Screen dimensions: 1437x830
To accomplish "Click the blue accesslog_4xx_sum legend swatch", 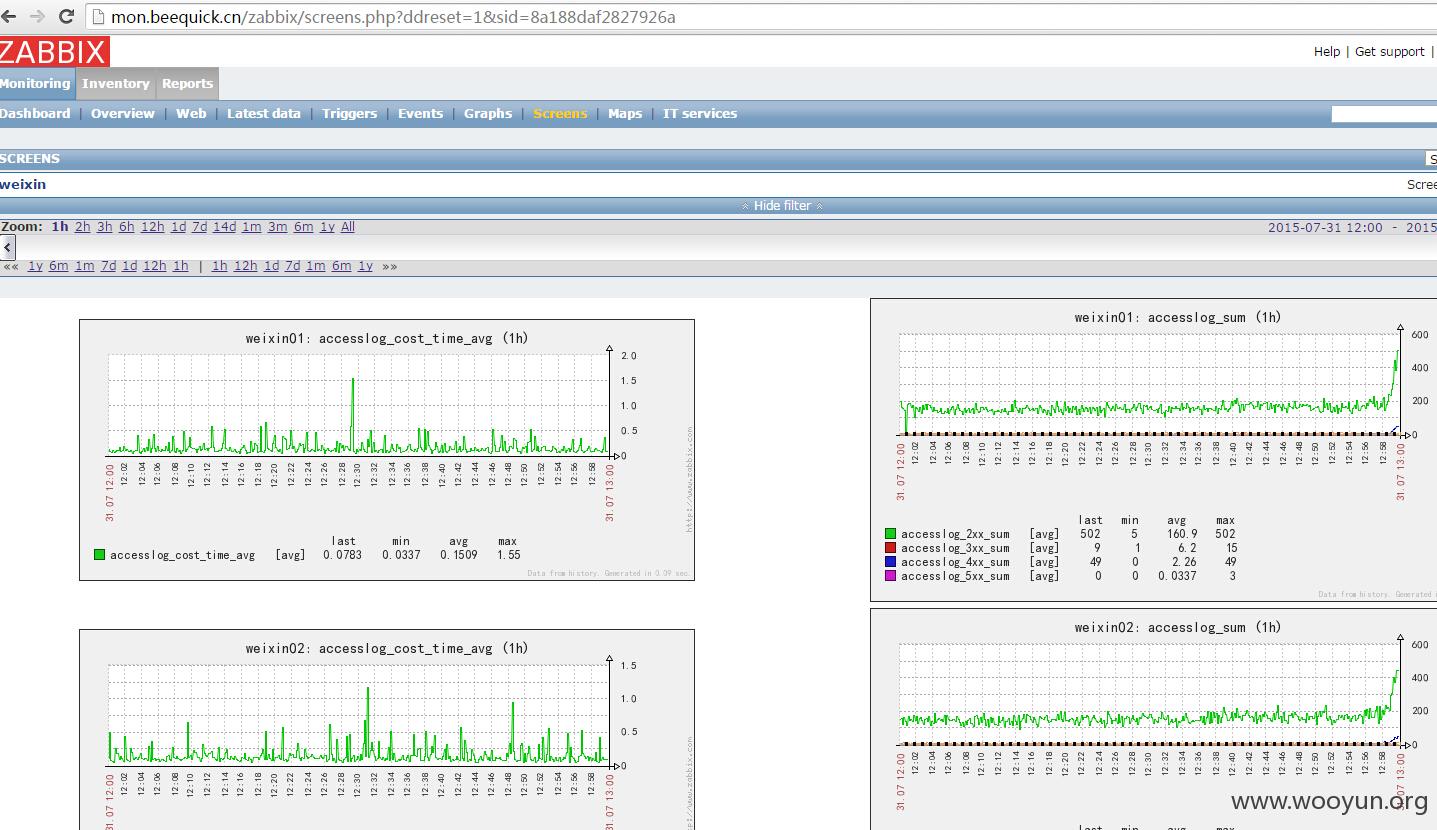I will tap(890, 562).
